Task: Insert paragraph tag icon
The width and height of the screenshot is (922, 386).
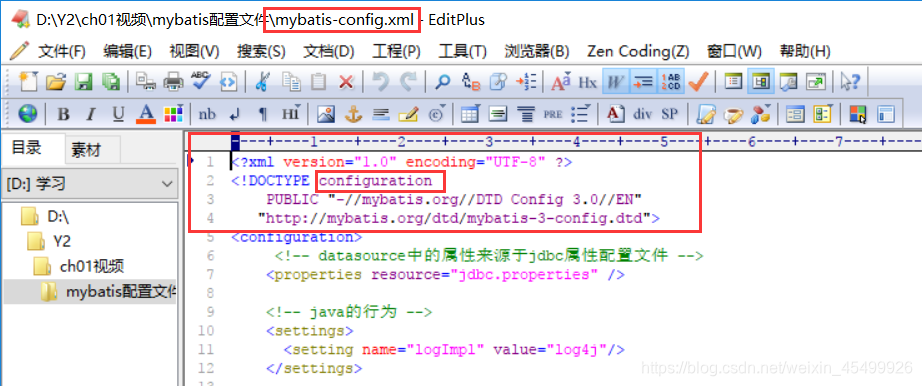Action: click(263, 114)
